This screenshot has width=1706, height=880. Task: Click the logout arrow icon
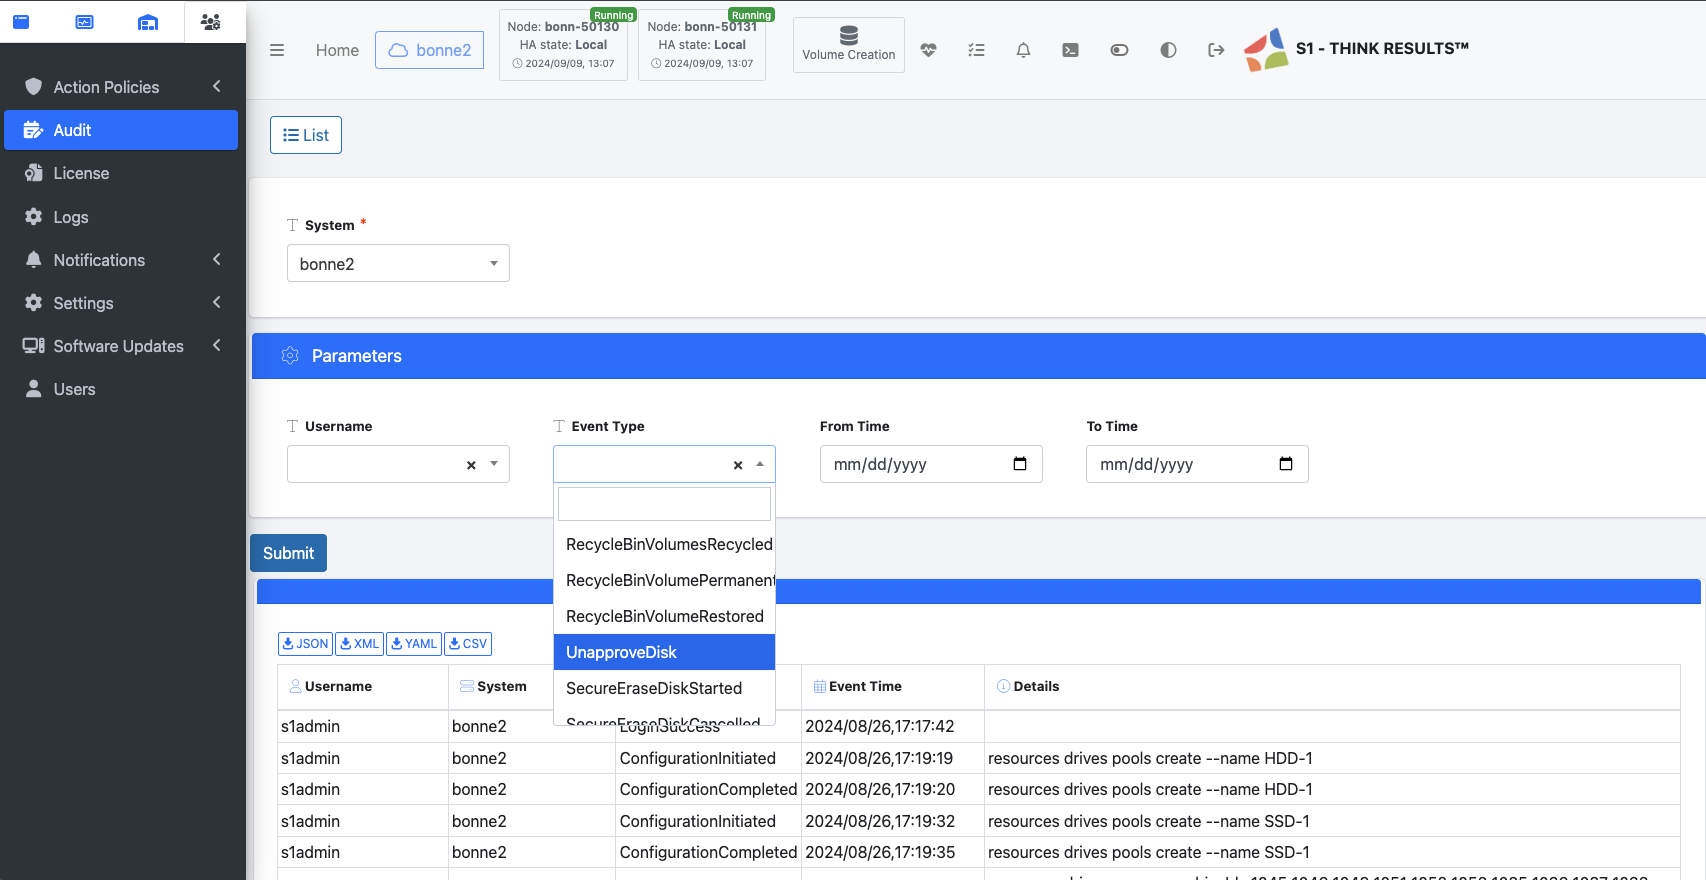[x=1216, y=50]
